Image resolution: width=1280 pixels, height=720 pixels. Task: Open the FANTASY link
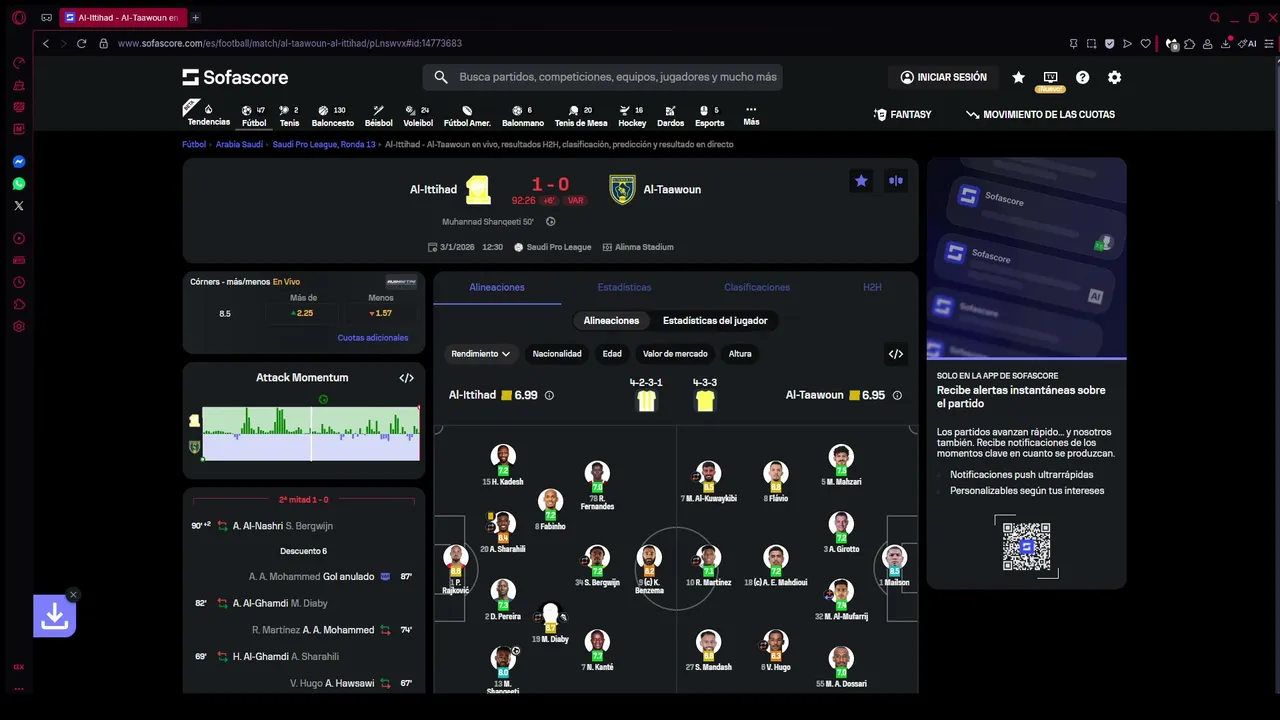pyautogui.click(x=902, y=115)
